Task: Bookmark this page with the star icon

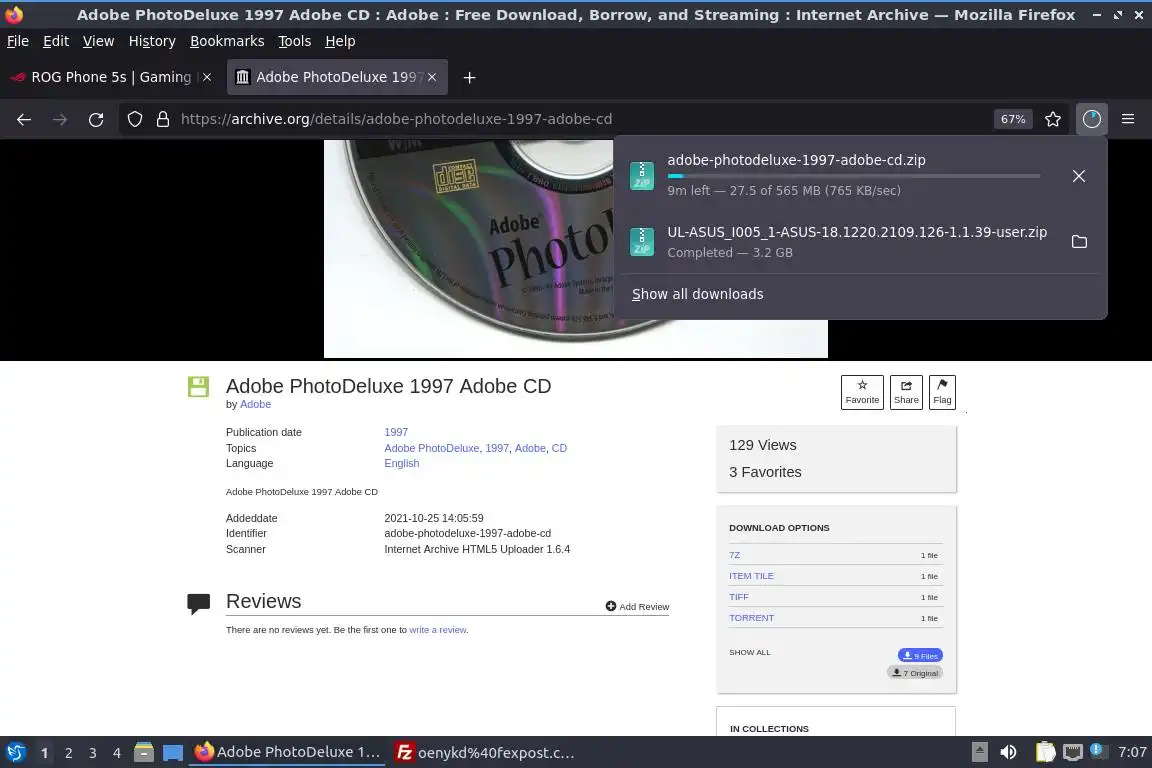Action: point(1053,119)
